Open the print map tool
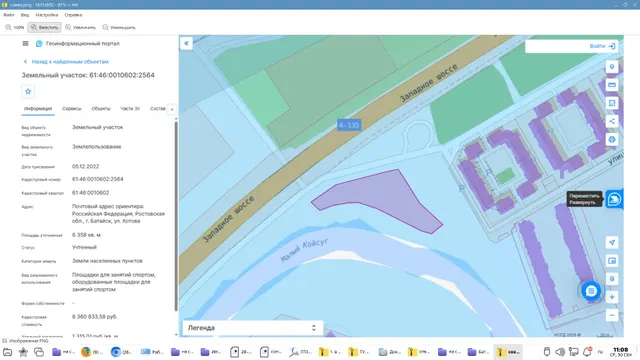Screen dimensions: 640x360 [612, 139]
